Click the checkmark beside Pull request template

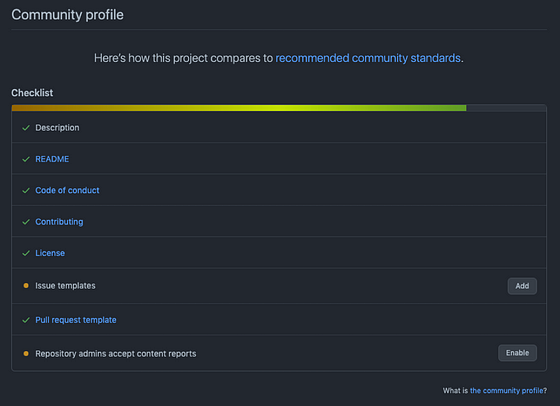coord(26,320)
